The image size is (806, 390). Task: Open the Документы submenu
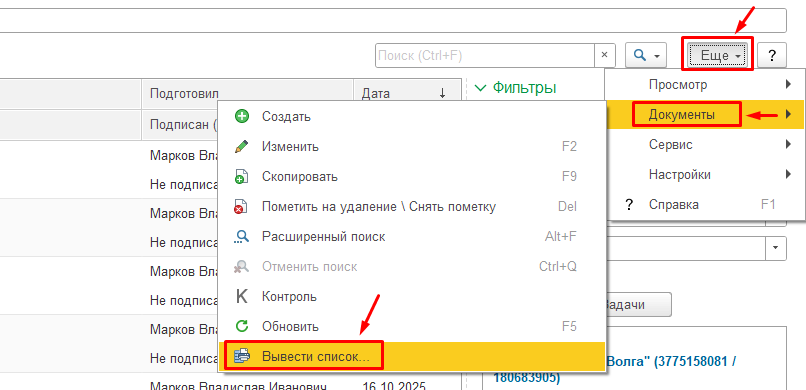coord(705,115)
